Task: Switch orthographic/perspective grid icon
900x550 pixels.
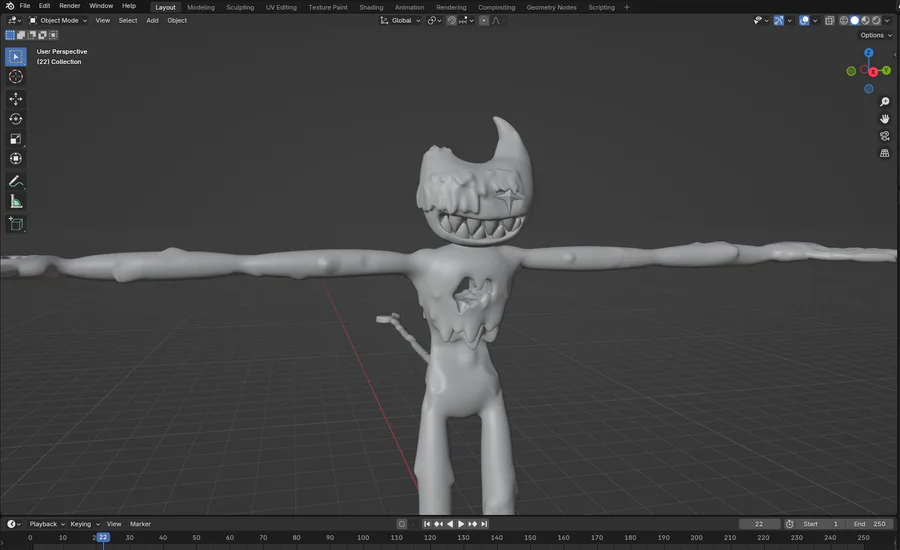Action: (x=885, y=153)
